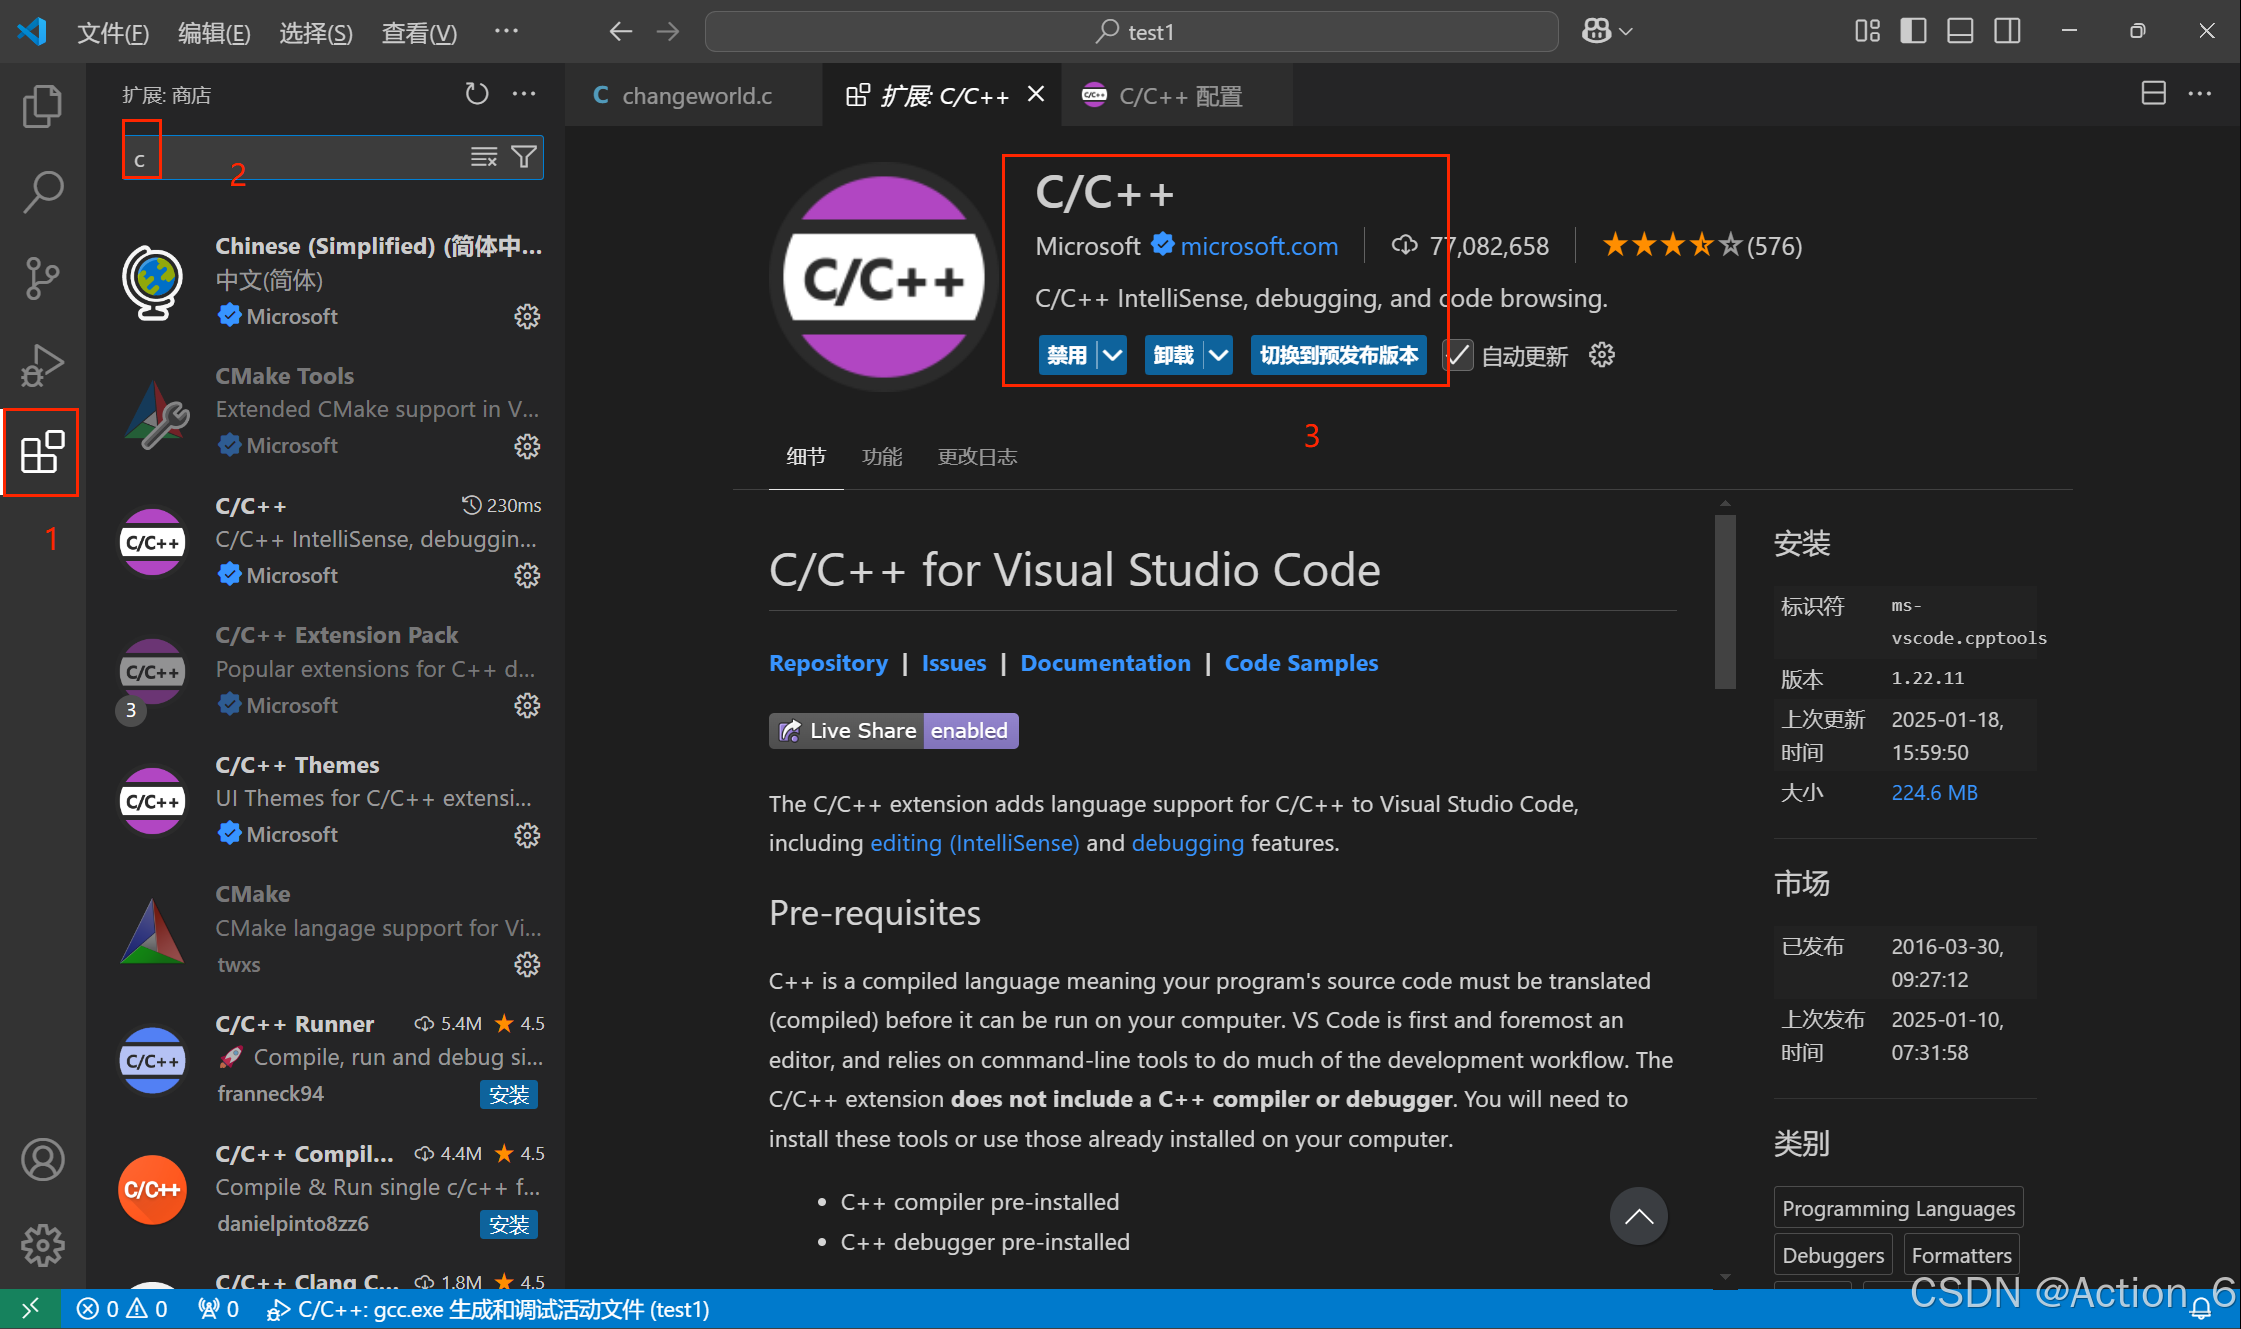Expand the Uninstall button dropdown arrow

point(1218,355)
